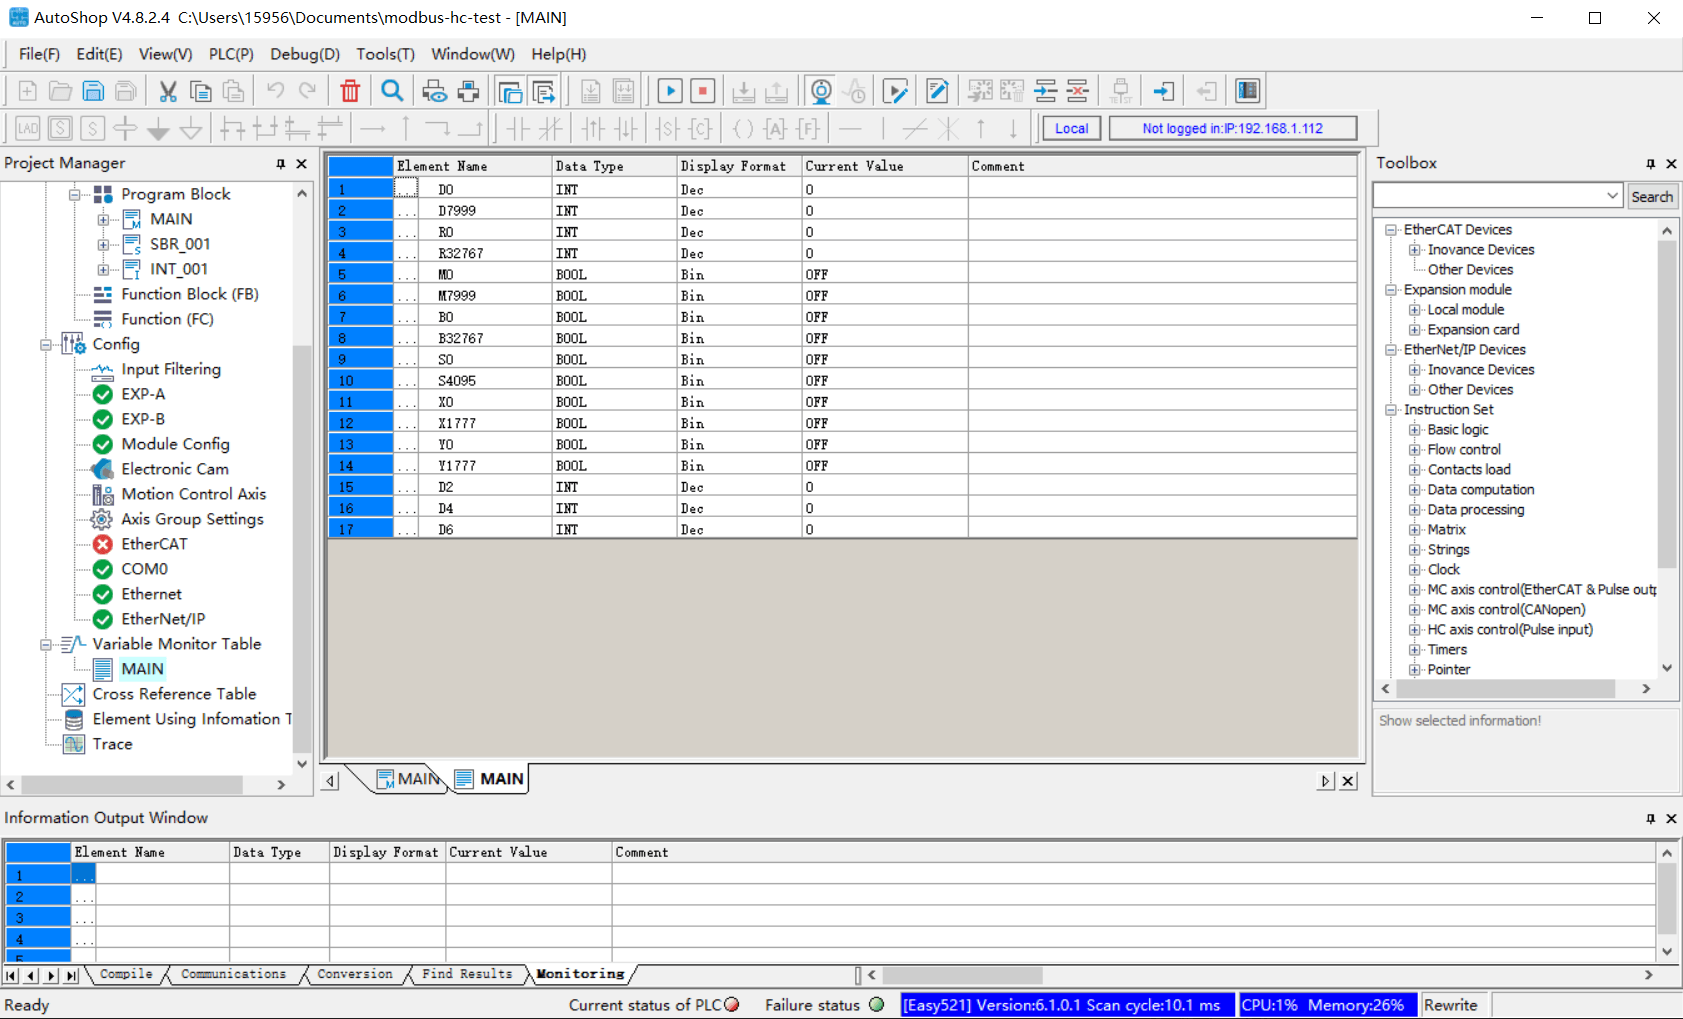Open the Debug(D) menu
1683x1019 pixels.
pyautogui.click(x=304, y=54)
